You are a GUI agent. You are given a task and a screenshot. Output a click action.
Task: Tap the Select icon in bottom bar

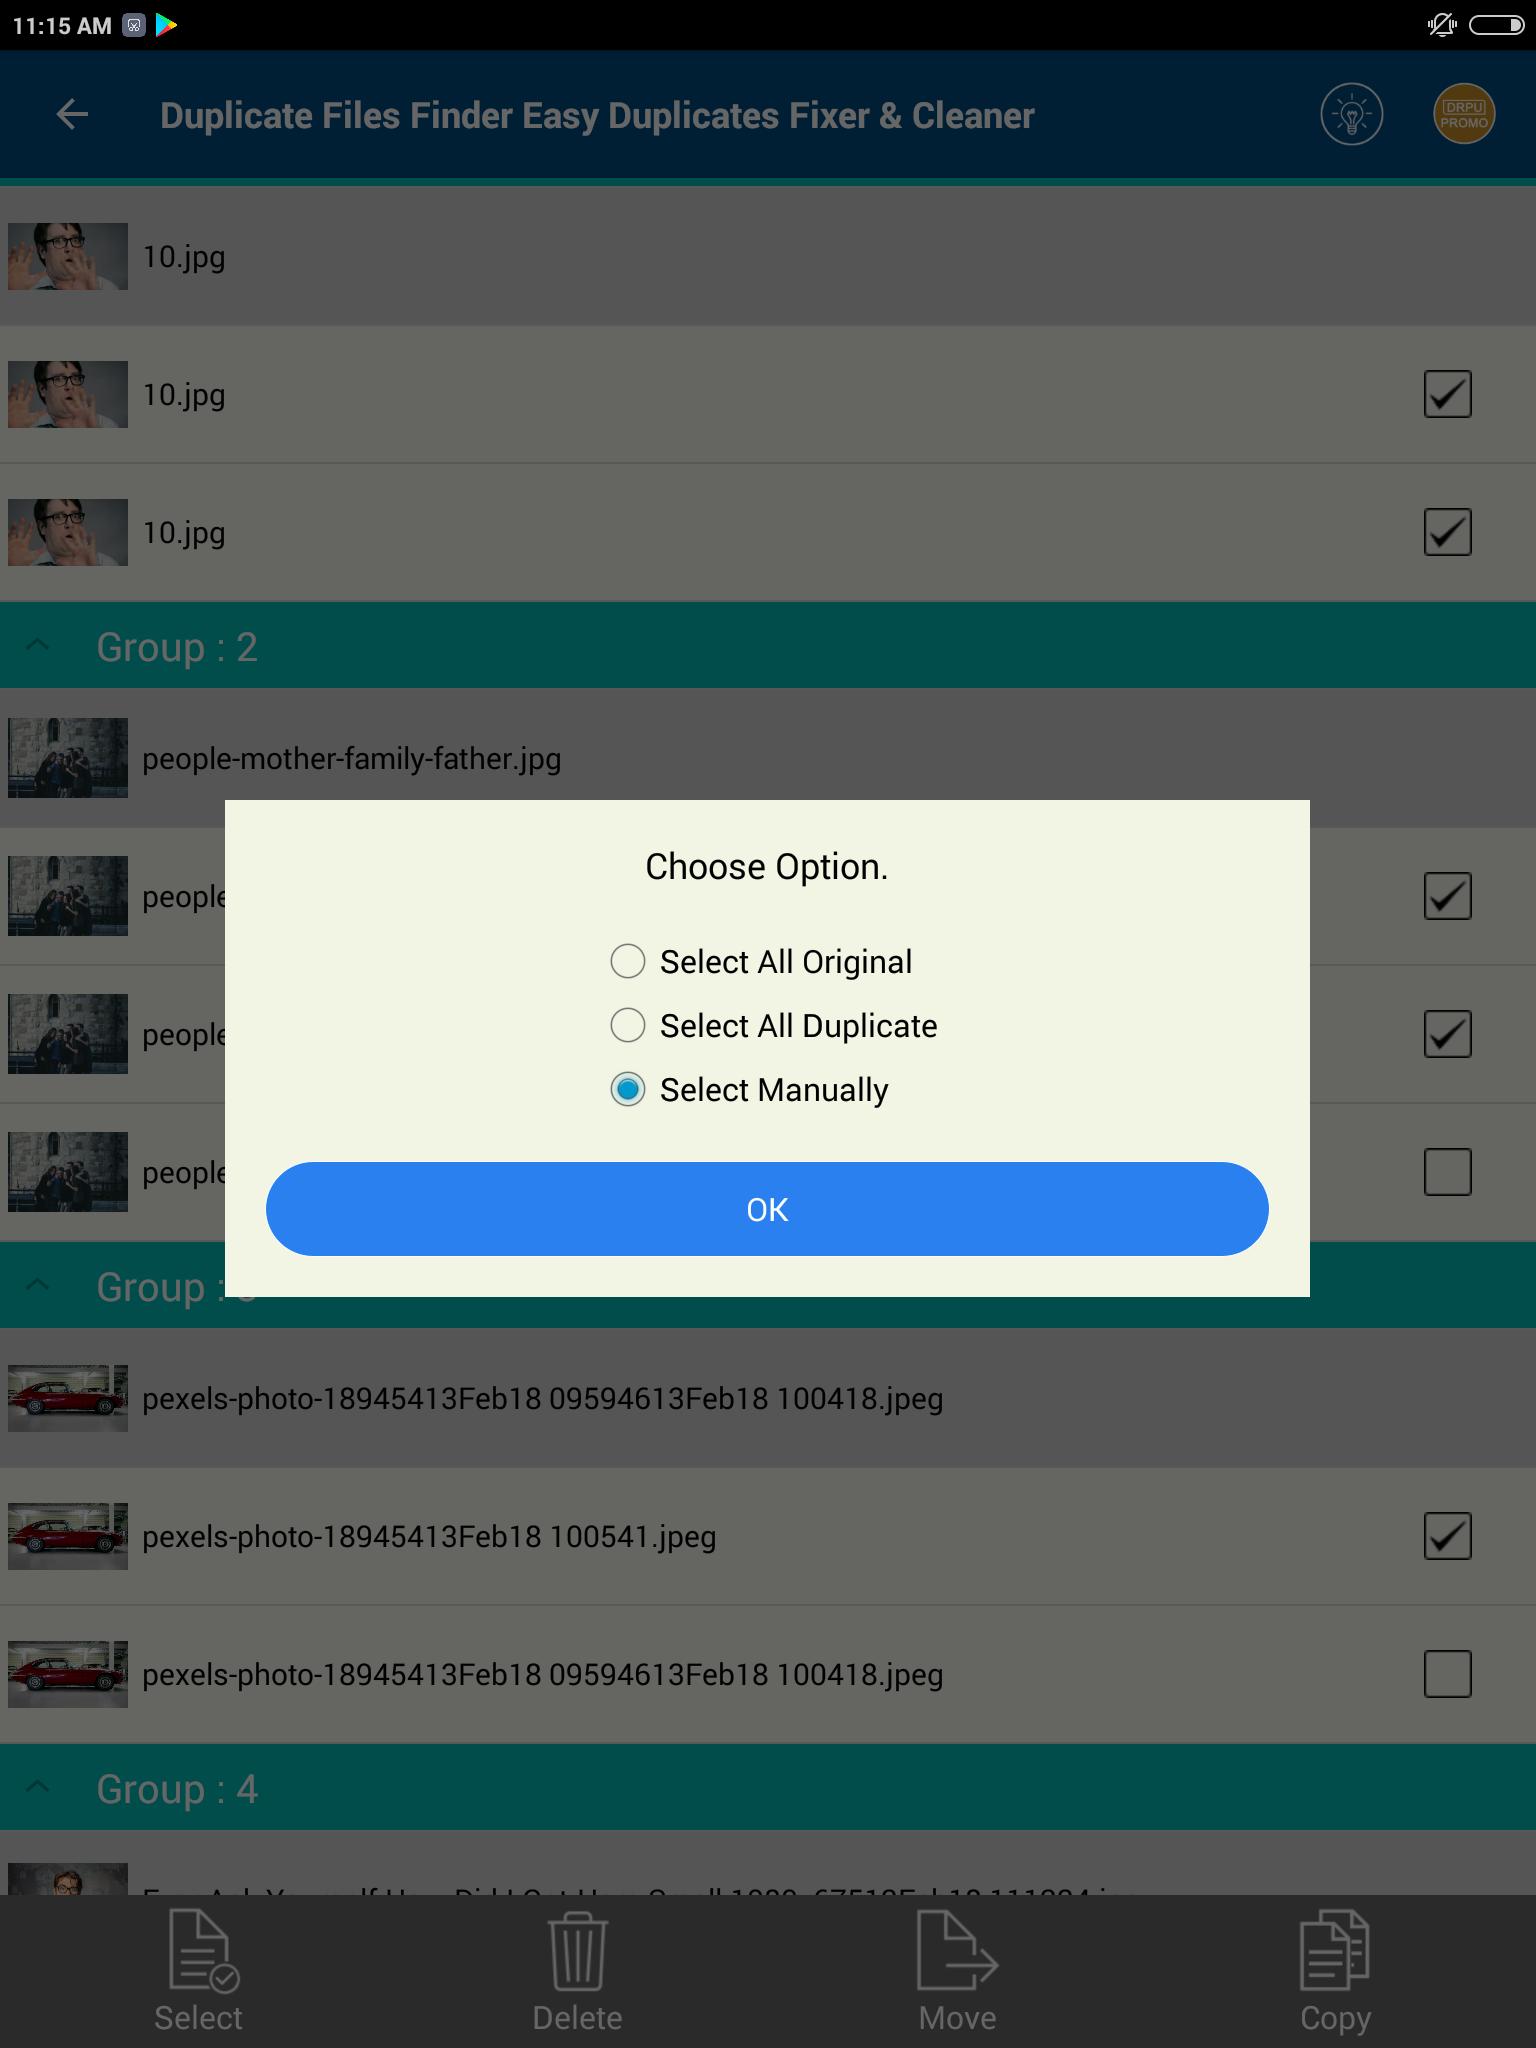[199, 1971]
